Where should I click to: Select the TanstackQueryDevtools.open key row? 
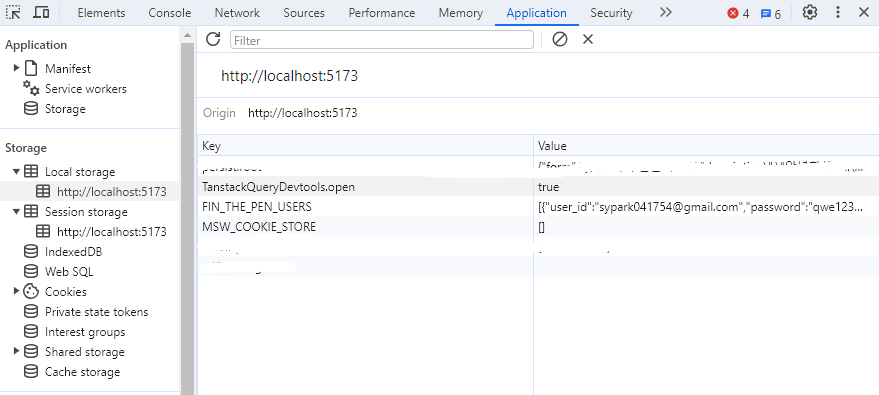pos(366,187)
